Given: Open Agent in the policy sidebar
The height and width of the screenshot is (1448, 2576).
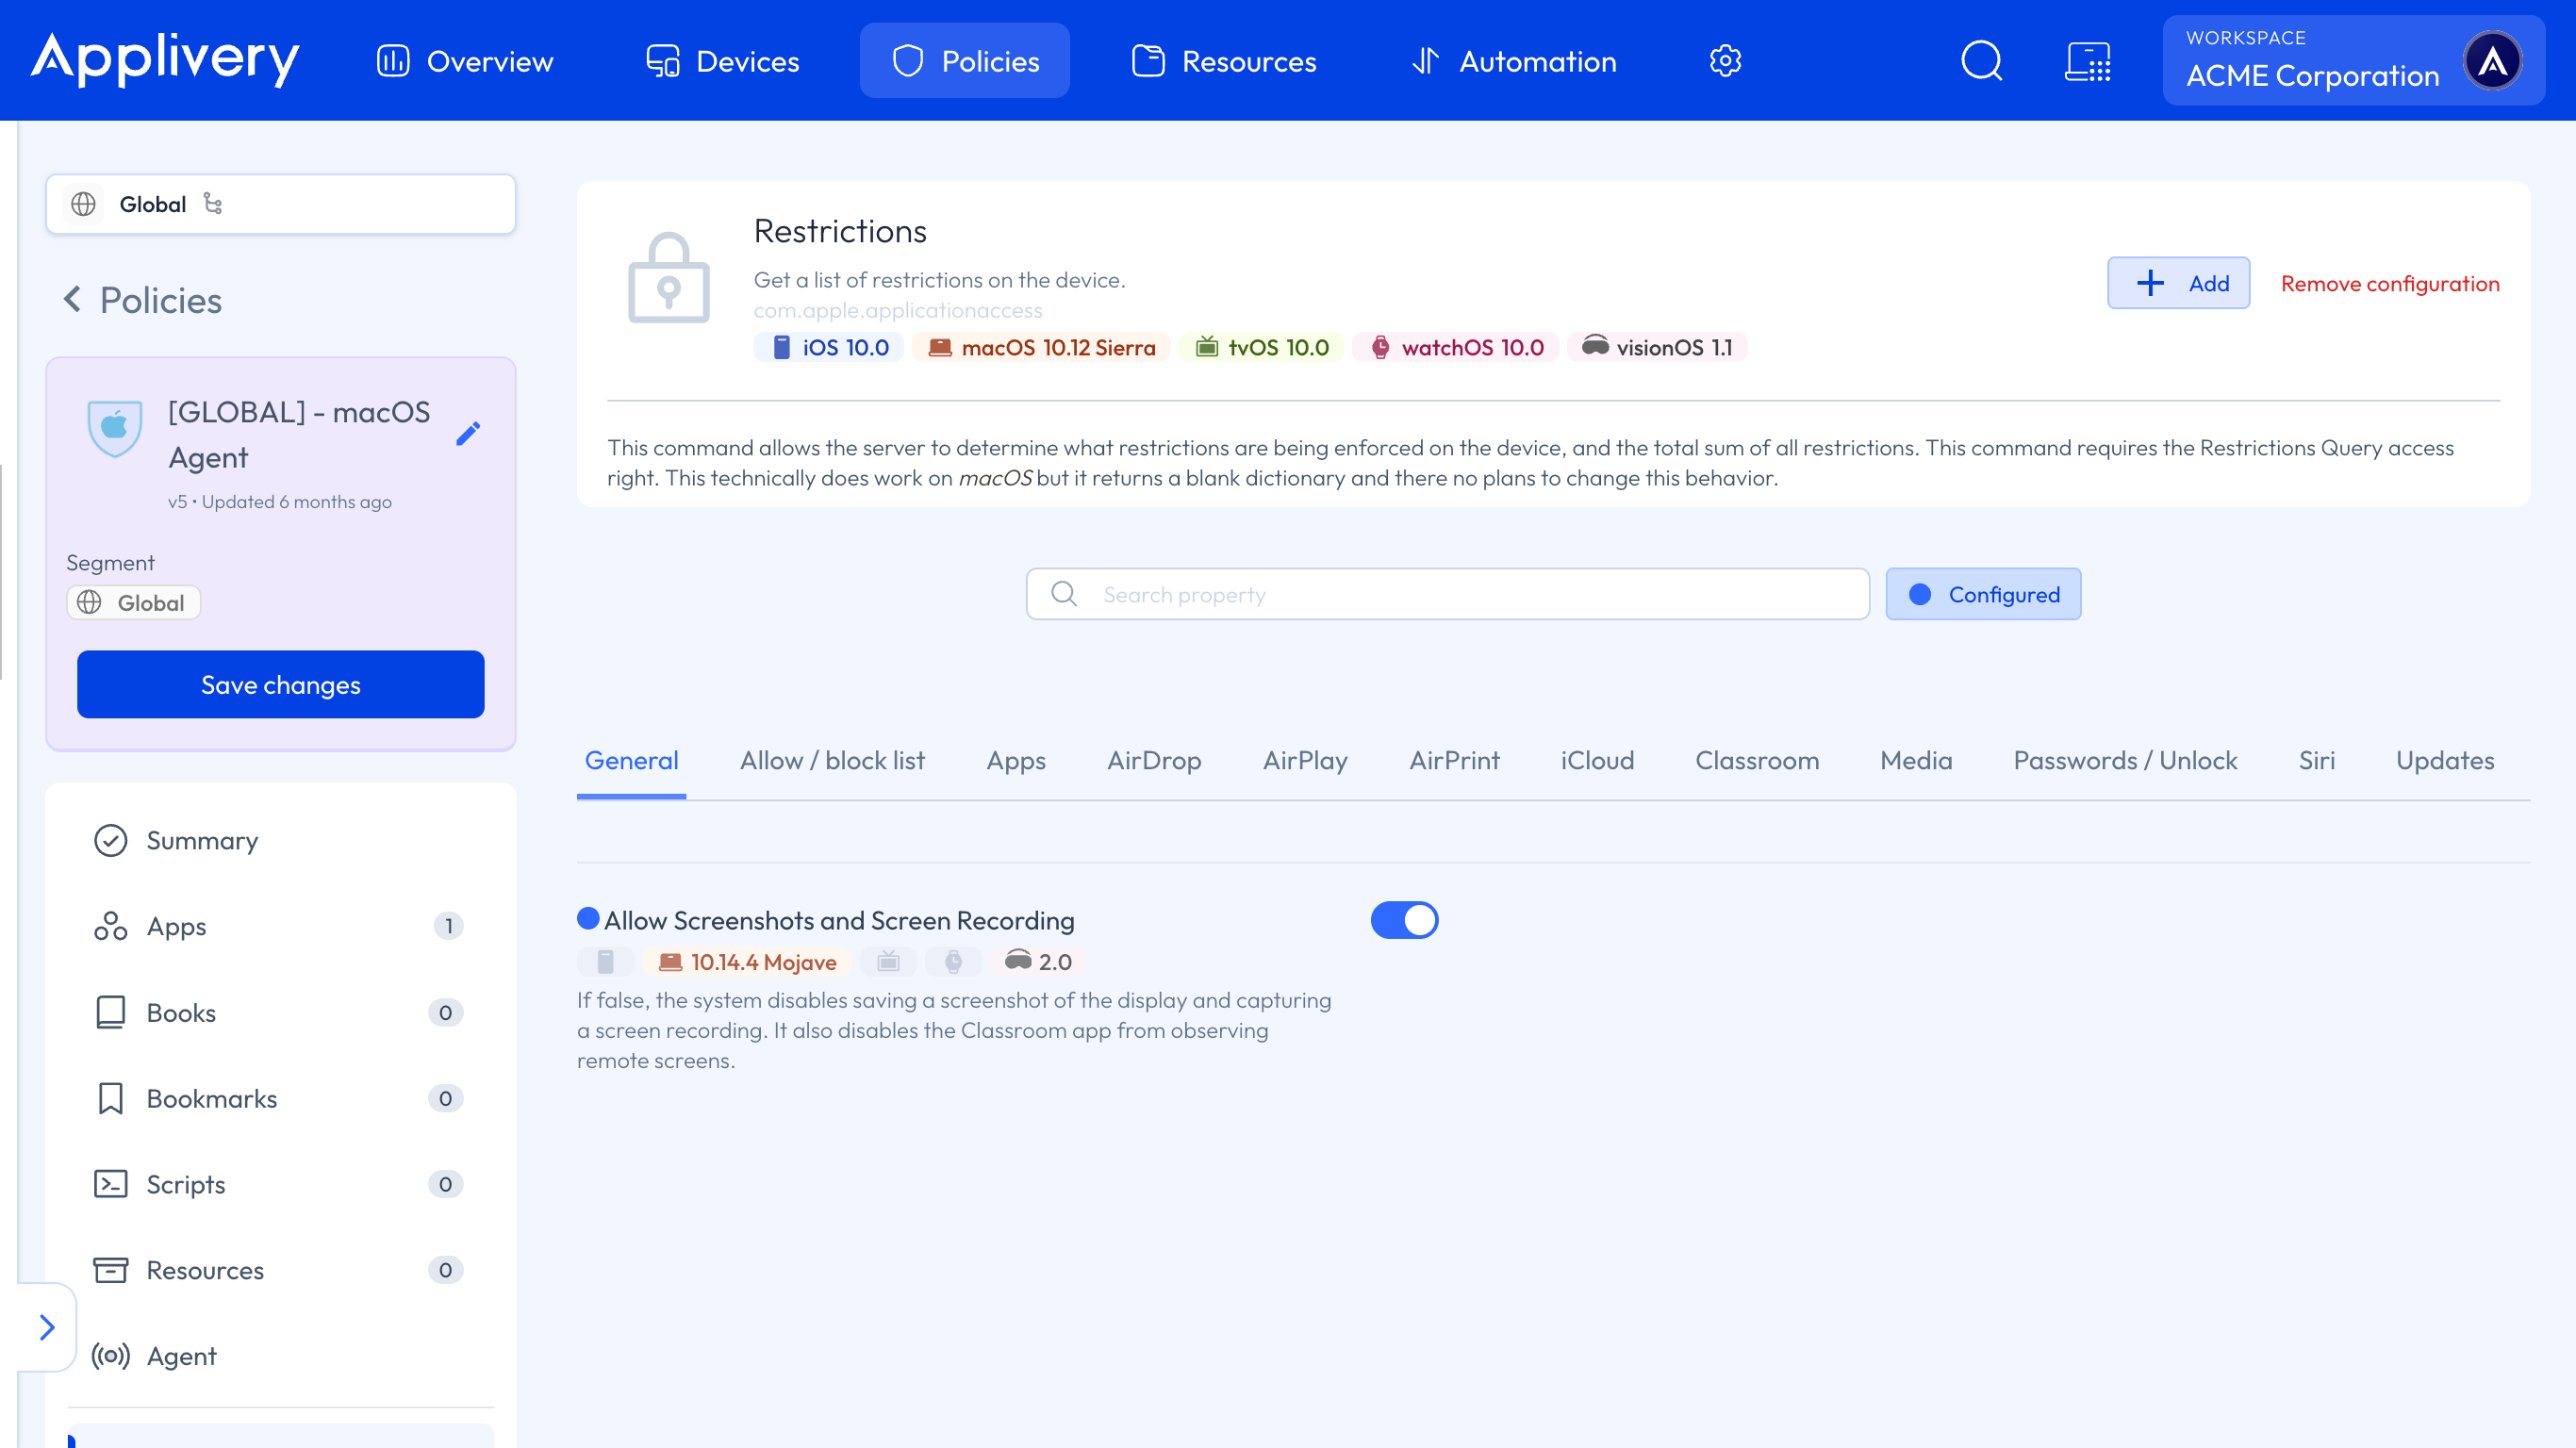Looking at the screenshot, I should tap(280, 1356).
